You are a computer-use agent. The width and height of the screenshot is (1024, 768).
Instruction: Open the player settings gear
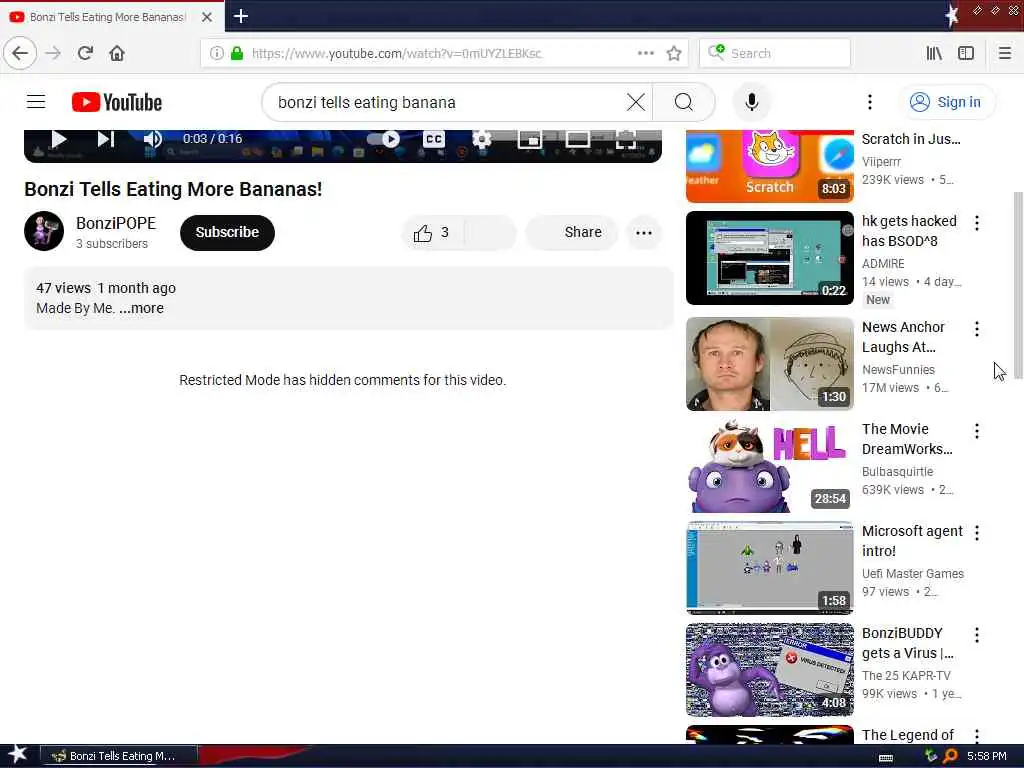click(482, 138)
